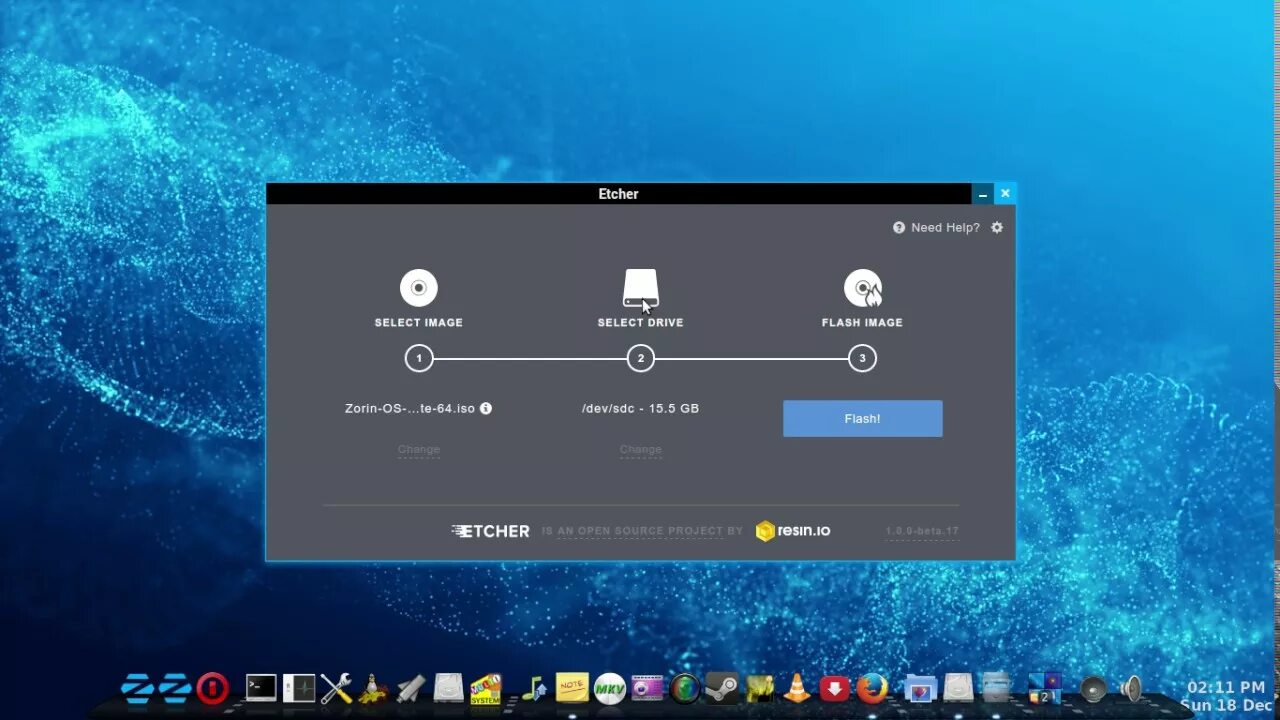Open the pictures folder dock icon
Viewport: 1280px width, 720px height.
pyautogui.click(x=921, y=688)
